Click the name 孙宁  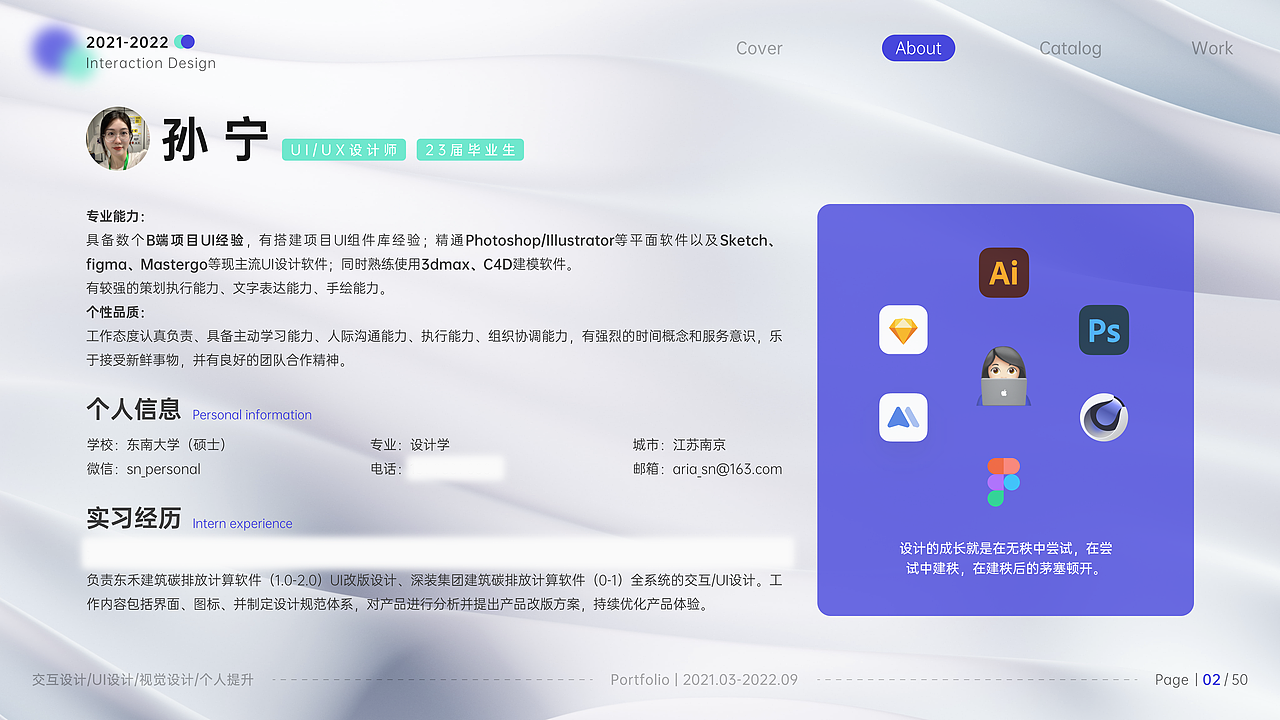pos(216,140)
